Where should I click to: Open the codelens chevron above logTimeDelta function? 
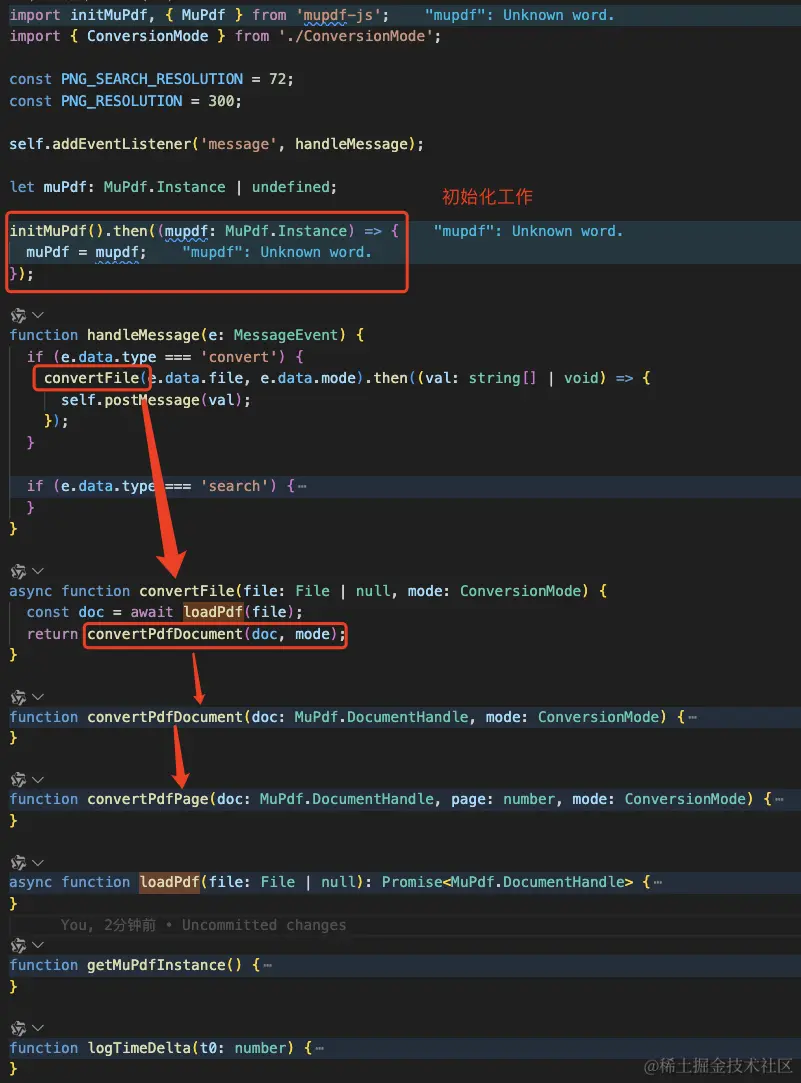pyautogui.click(x=38, y=1027)
